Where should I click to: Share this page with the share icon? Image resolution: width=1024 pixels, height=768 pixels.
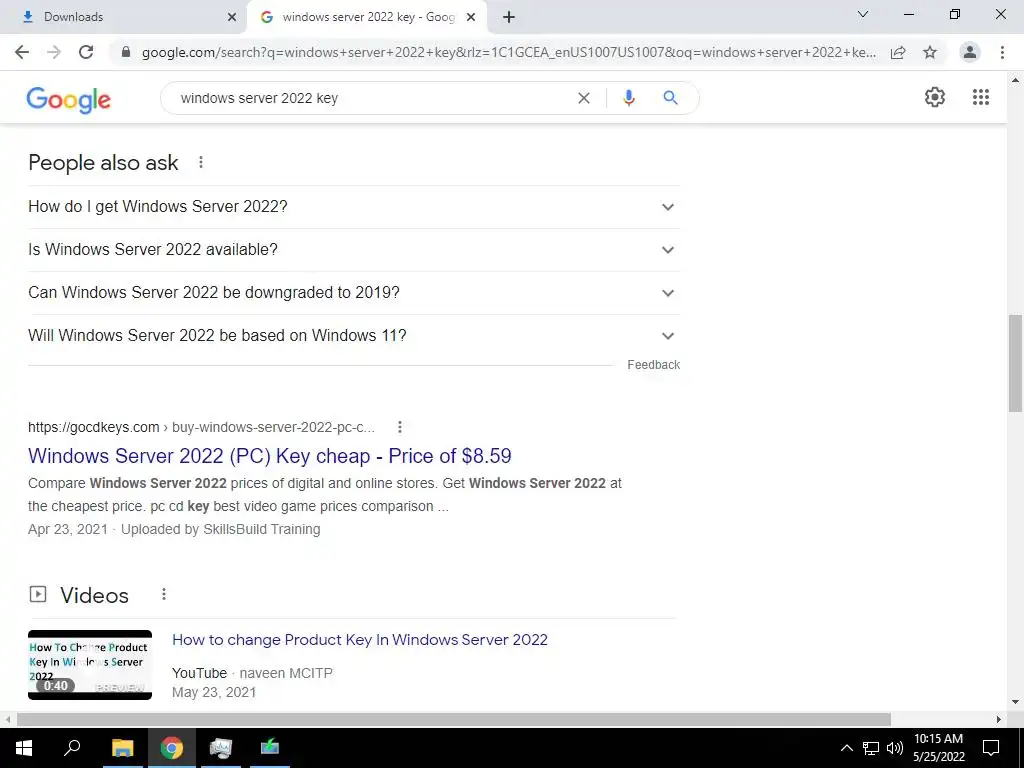(898, 52)
